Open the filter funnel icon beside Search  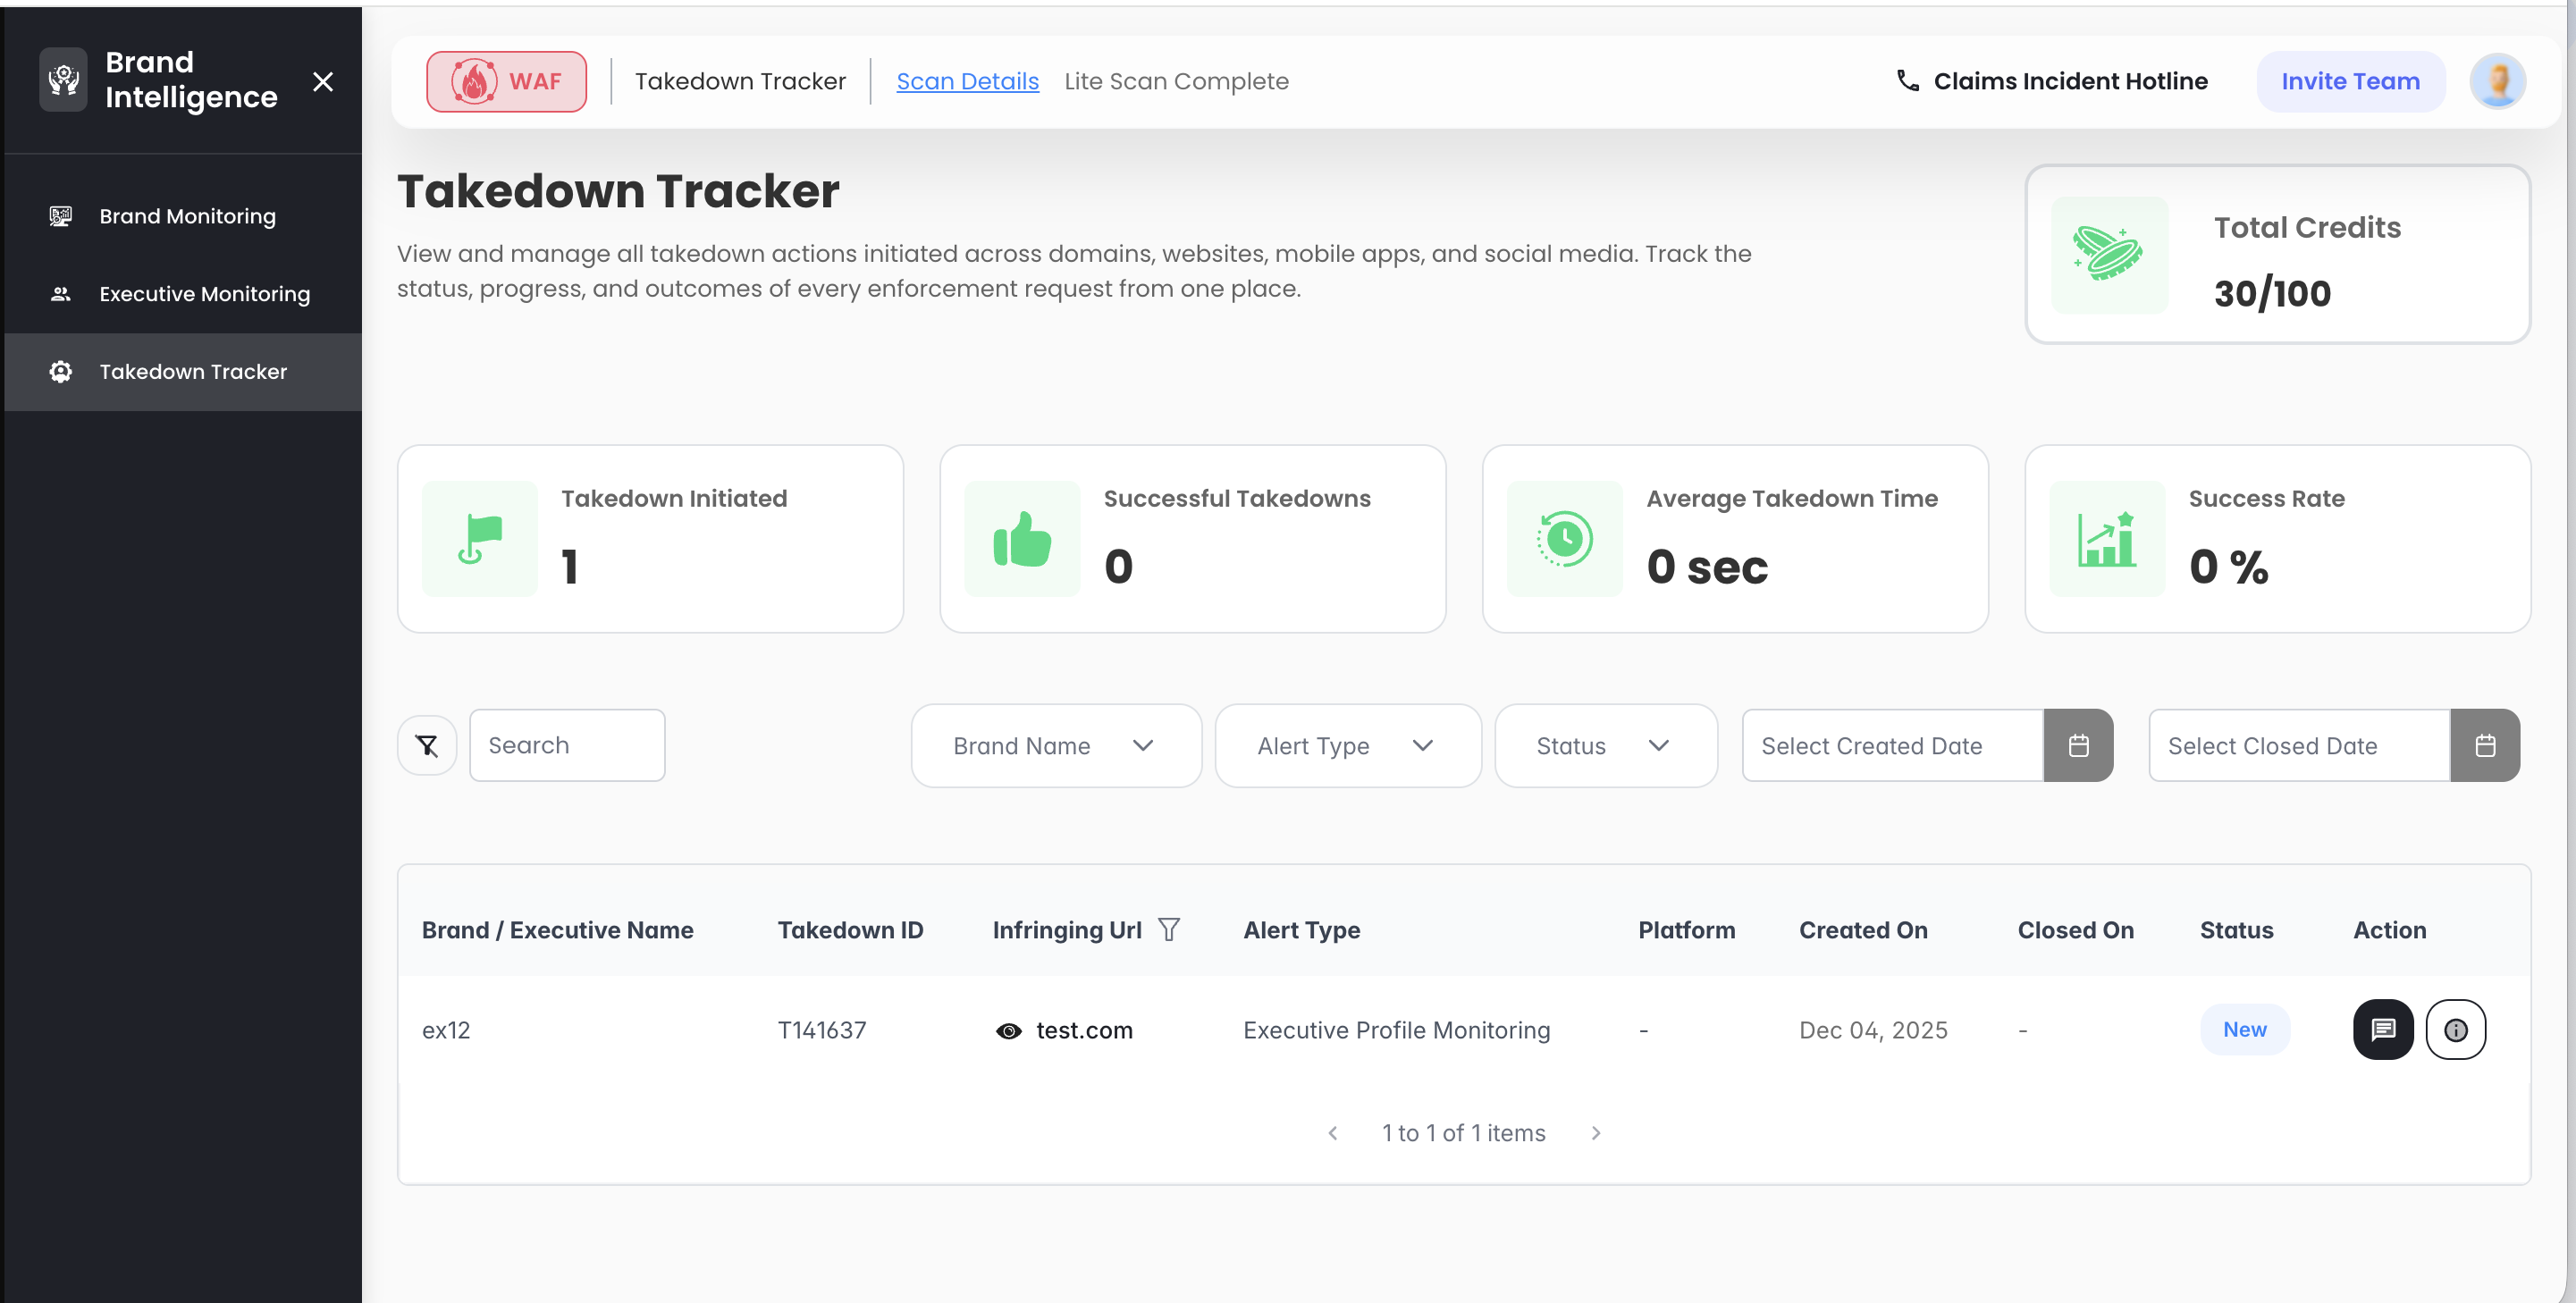click(x=427, y=745)
